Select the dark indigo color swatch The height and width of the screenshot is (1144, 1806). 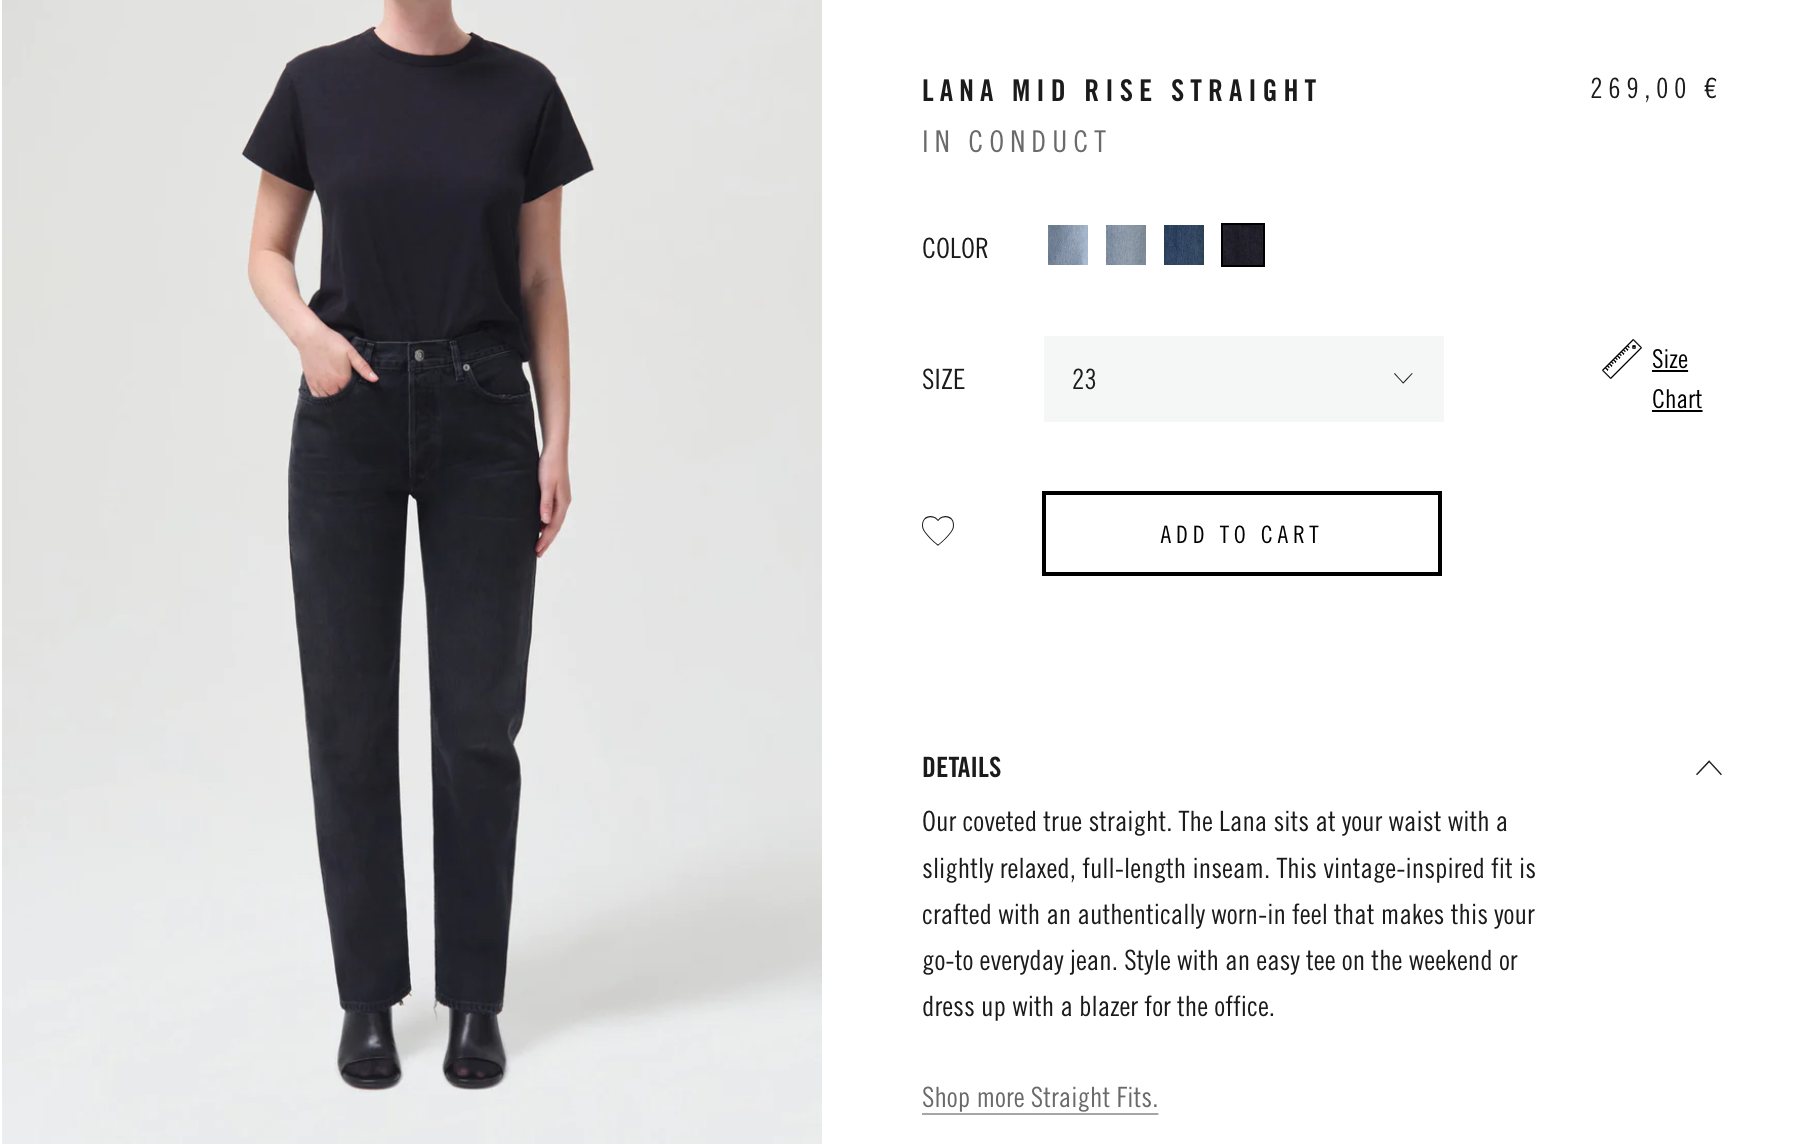pos(1183,245)
